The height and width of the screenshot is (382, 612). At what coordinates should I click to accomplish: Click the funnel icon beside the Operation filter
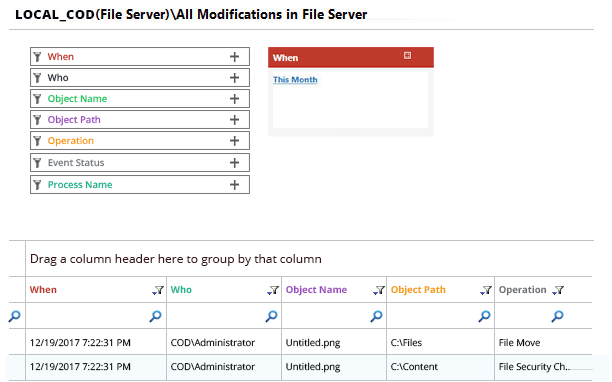point(37,141)
